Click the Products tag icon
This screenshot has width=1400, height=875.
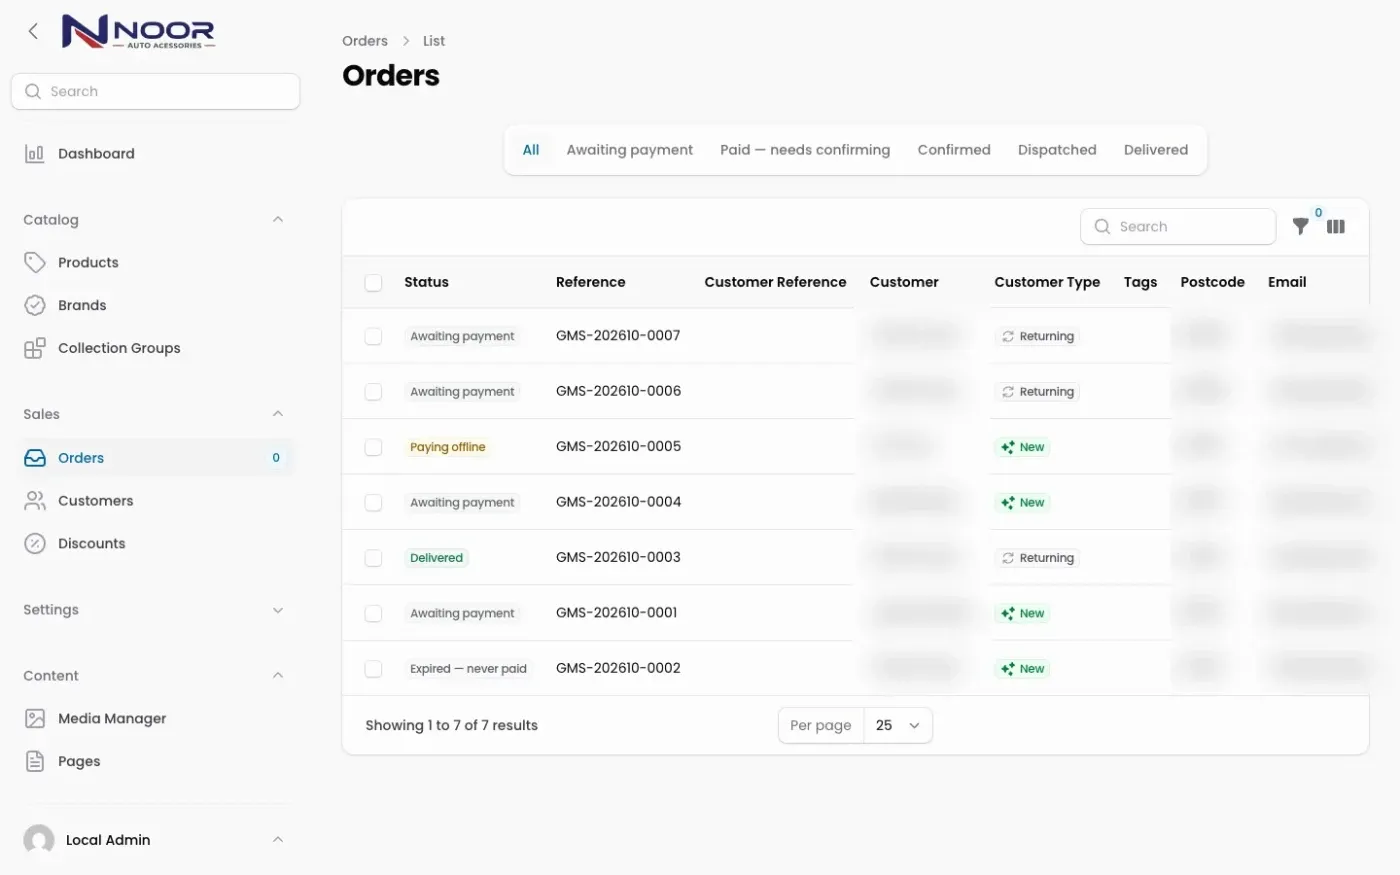click(35, 263)
